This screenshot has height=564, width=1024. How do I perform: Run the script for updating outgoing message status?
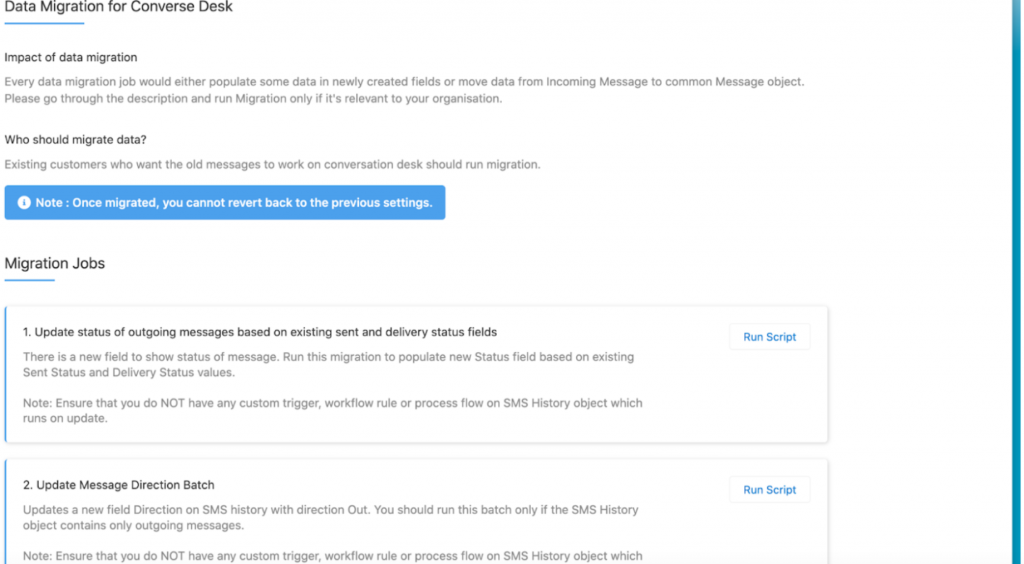click(x=769, y=337)
